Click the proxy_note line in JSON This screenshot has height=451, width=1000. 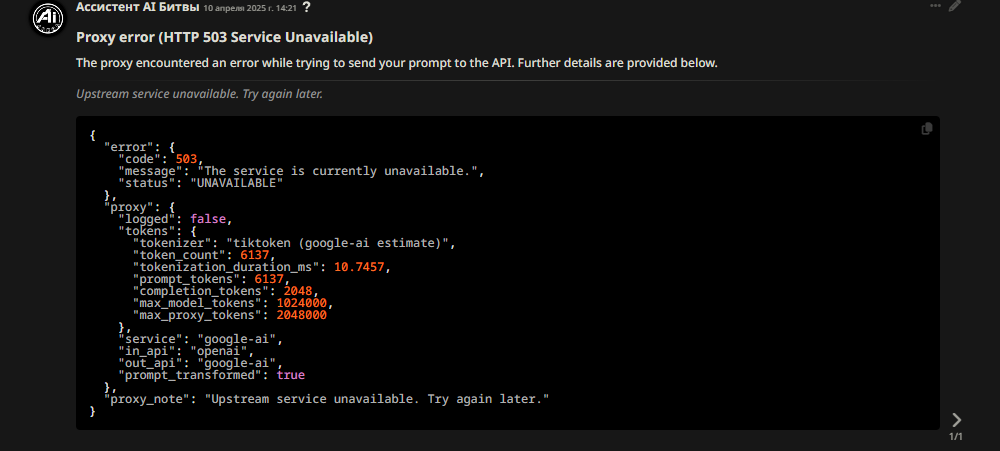pyautogui.click(x=327, y=399)
